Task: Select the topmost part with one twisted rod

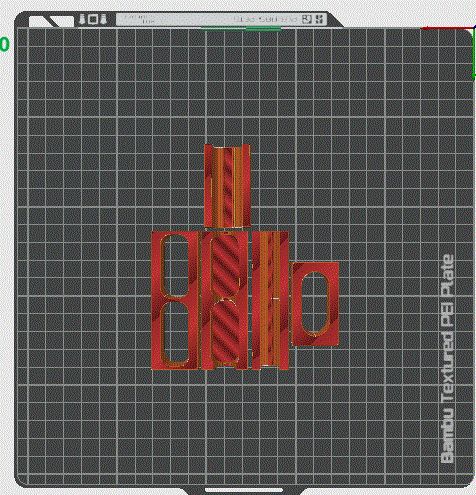Action: (227, 186)
